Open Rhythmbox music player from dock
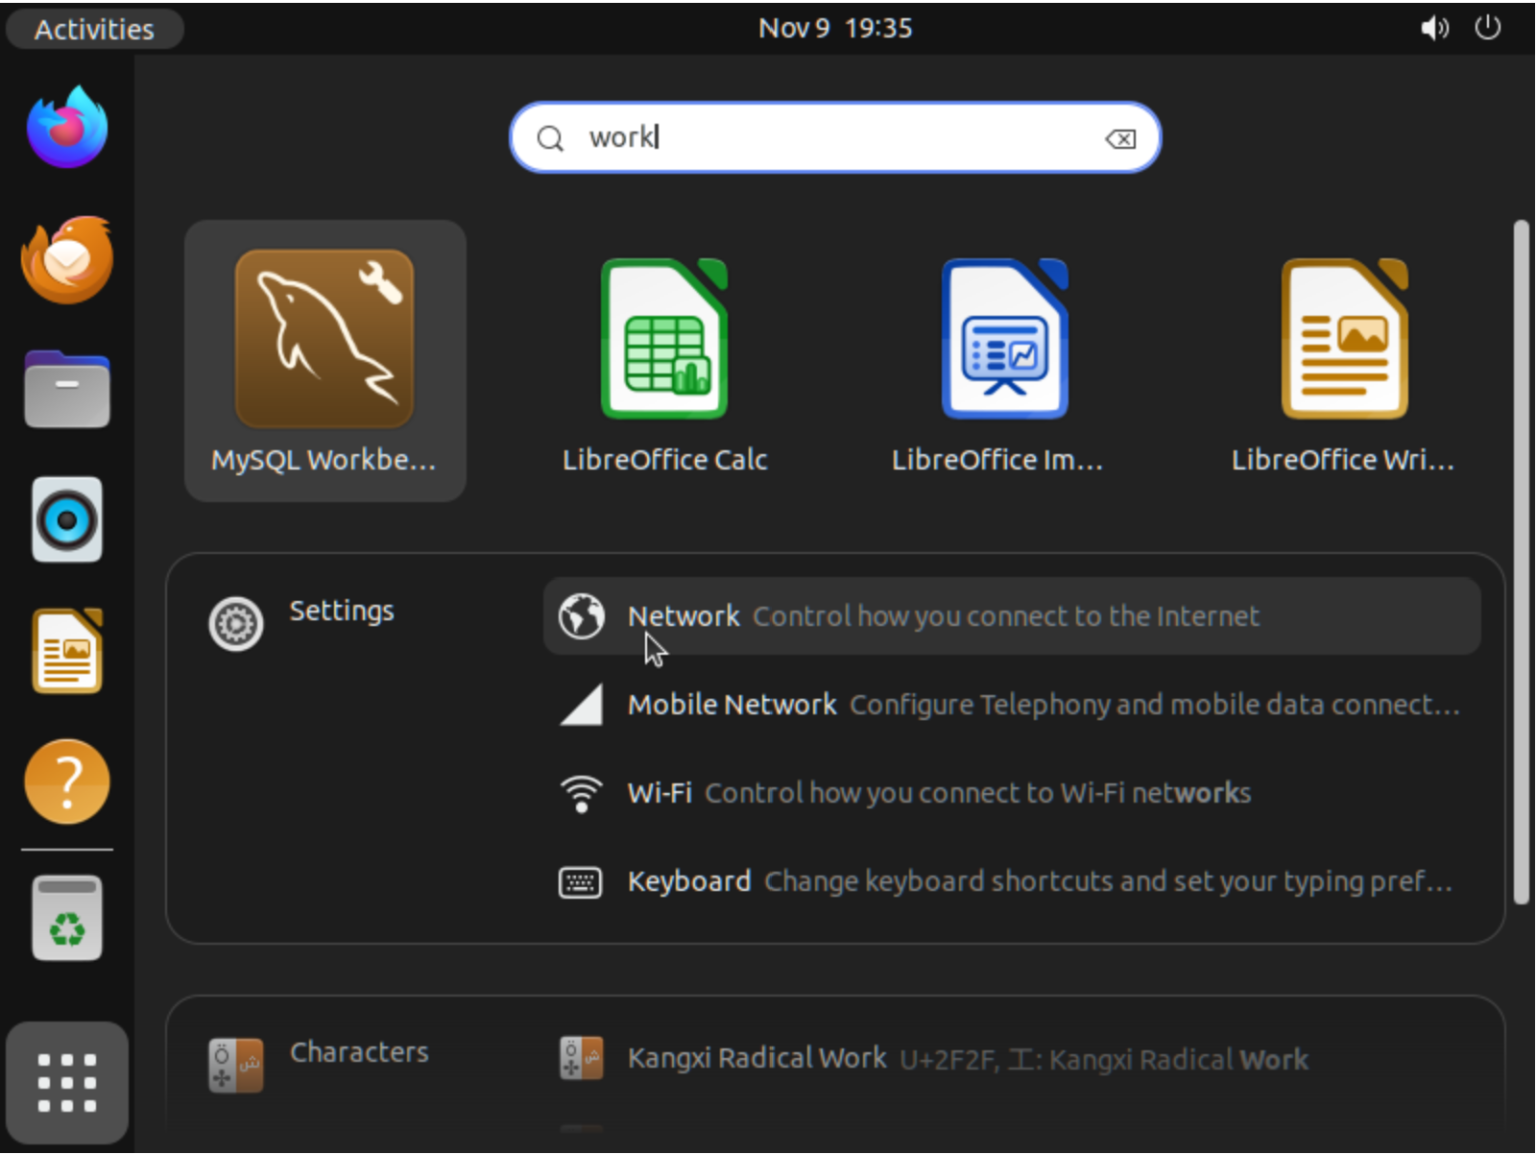1536x1154 pixels. (x=66, y=521)
